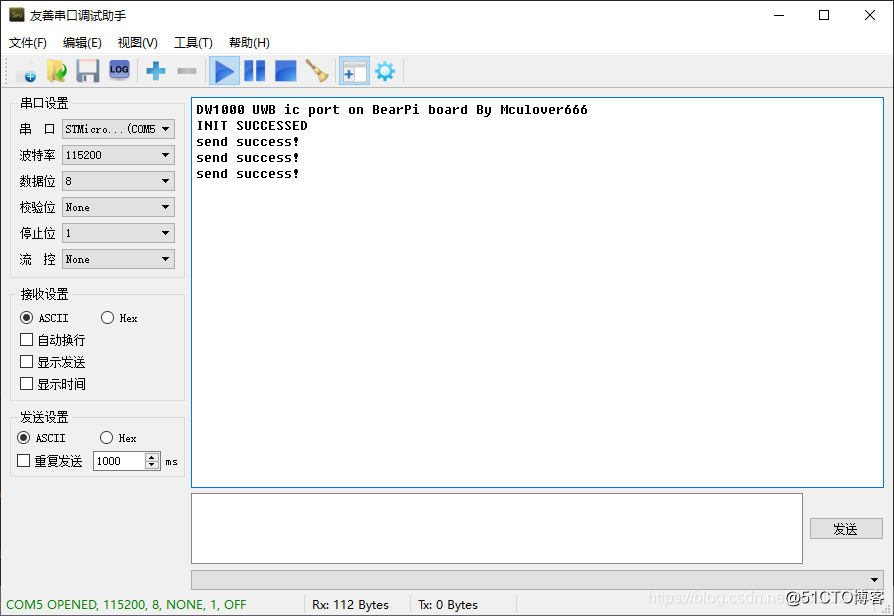
Task: Click the INIT SUCCESSED line in receive area
Action: (252, 125)
